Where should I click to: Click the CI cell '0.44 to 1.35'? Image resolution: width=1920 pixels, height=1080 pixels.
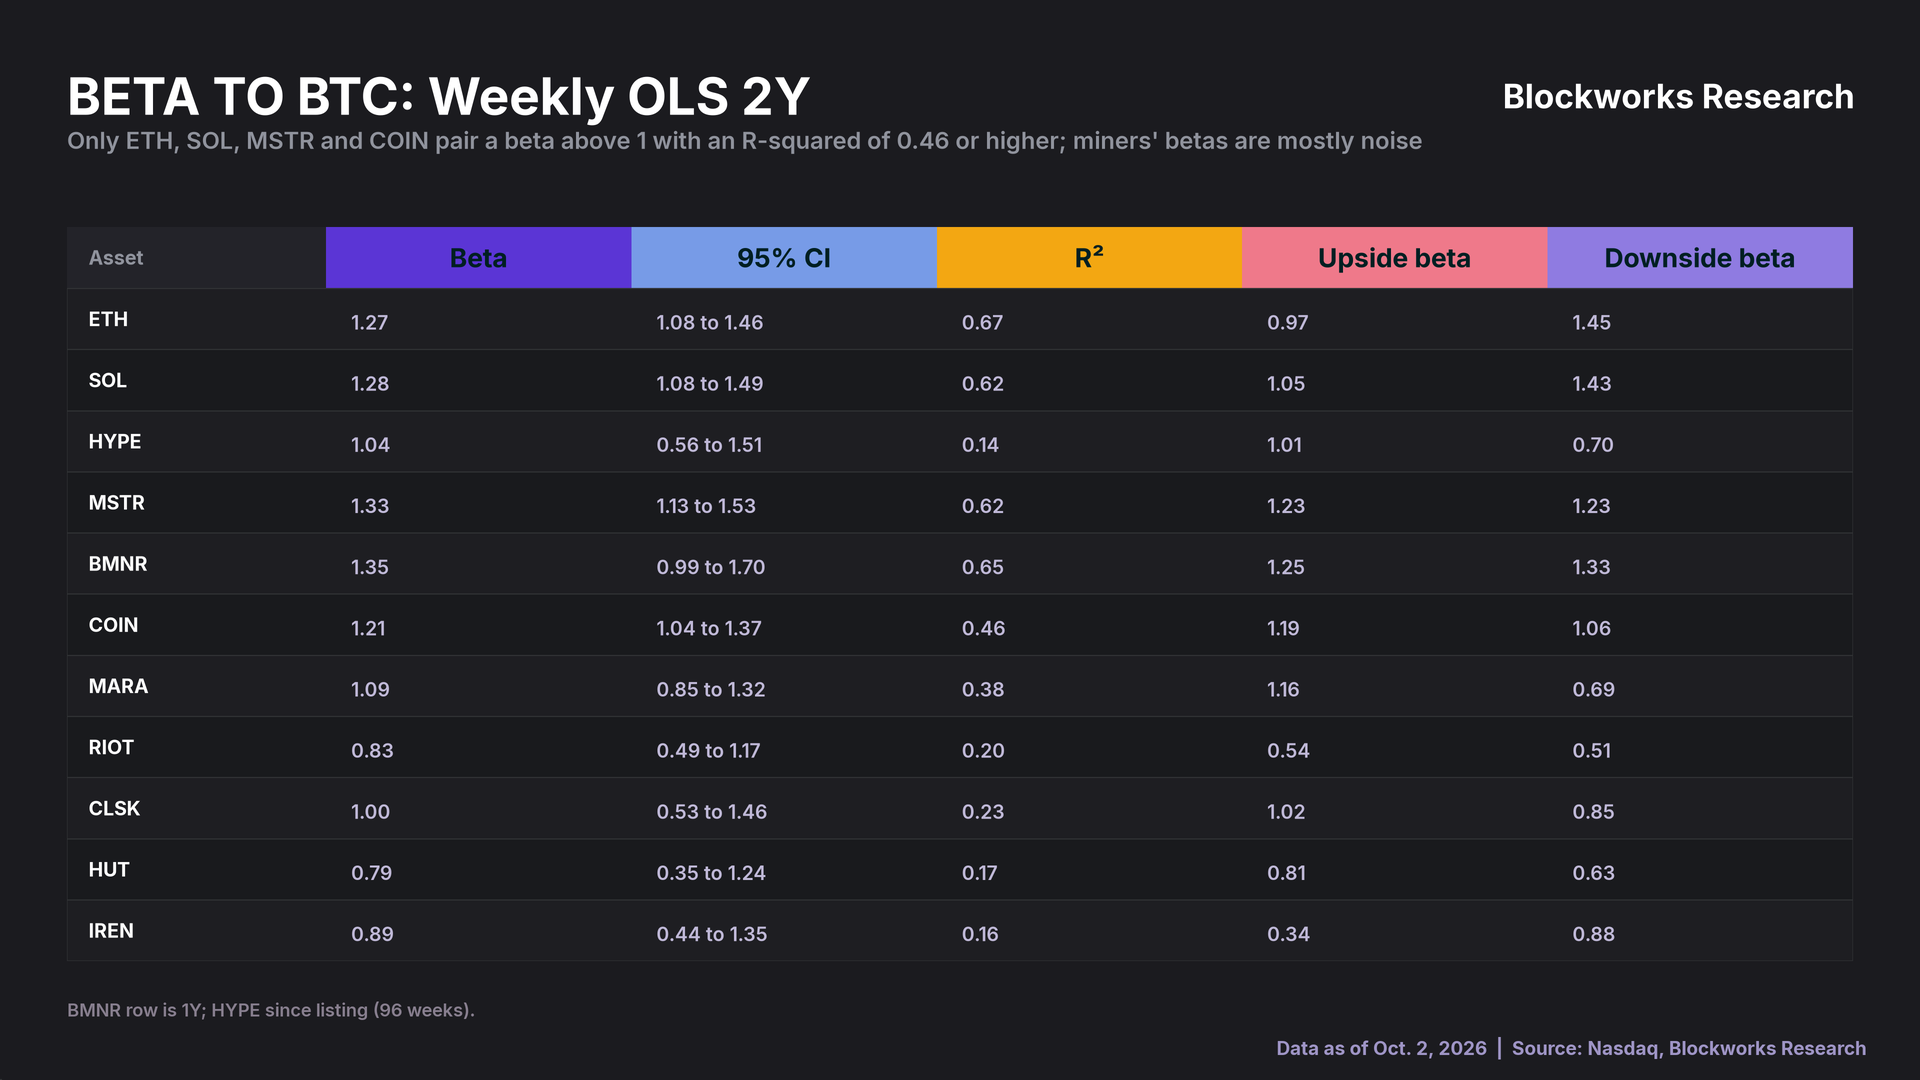point(711,933)
